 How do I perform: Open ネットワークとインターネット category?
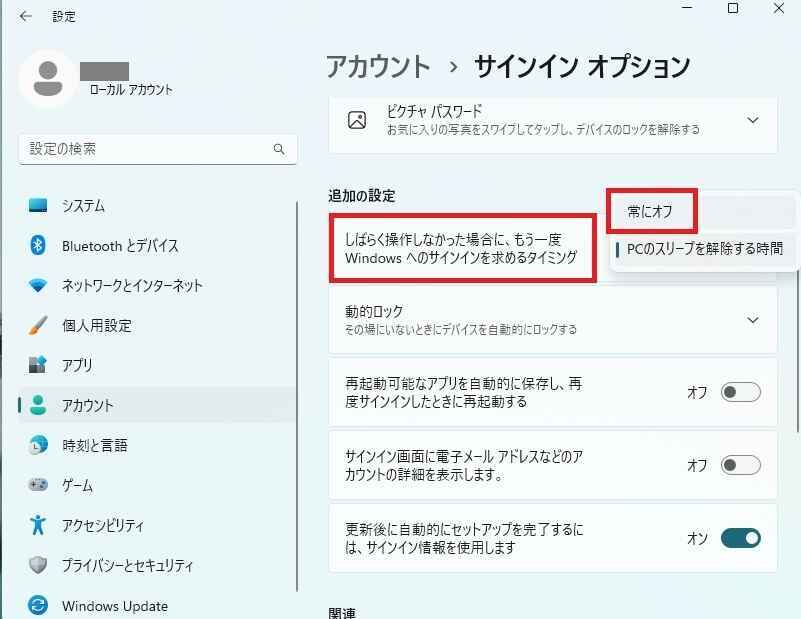click(157, 285)
